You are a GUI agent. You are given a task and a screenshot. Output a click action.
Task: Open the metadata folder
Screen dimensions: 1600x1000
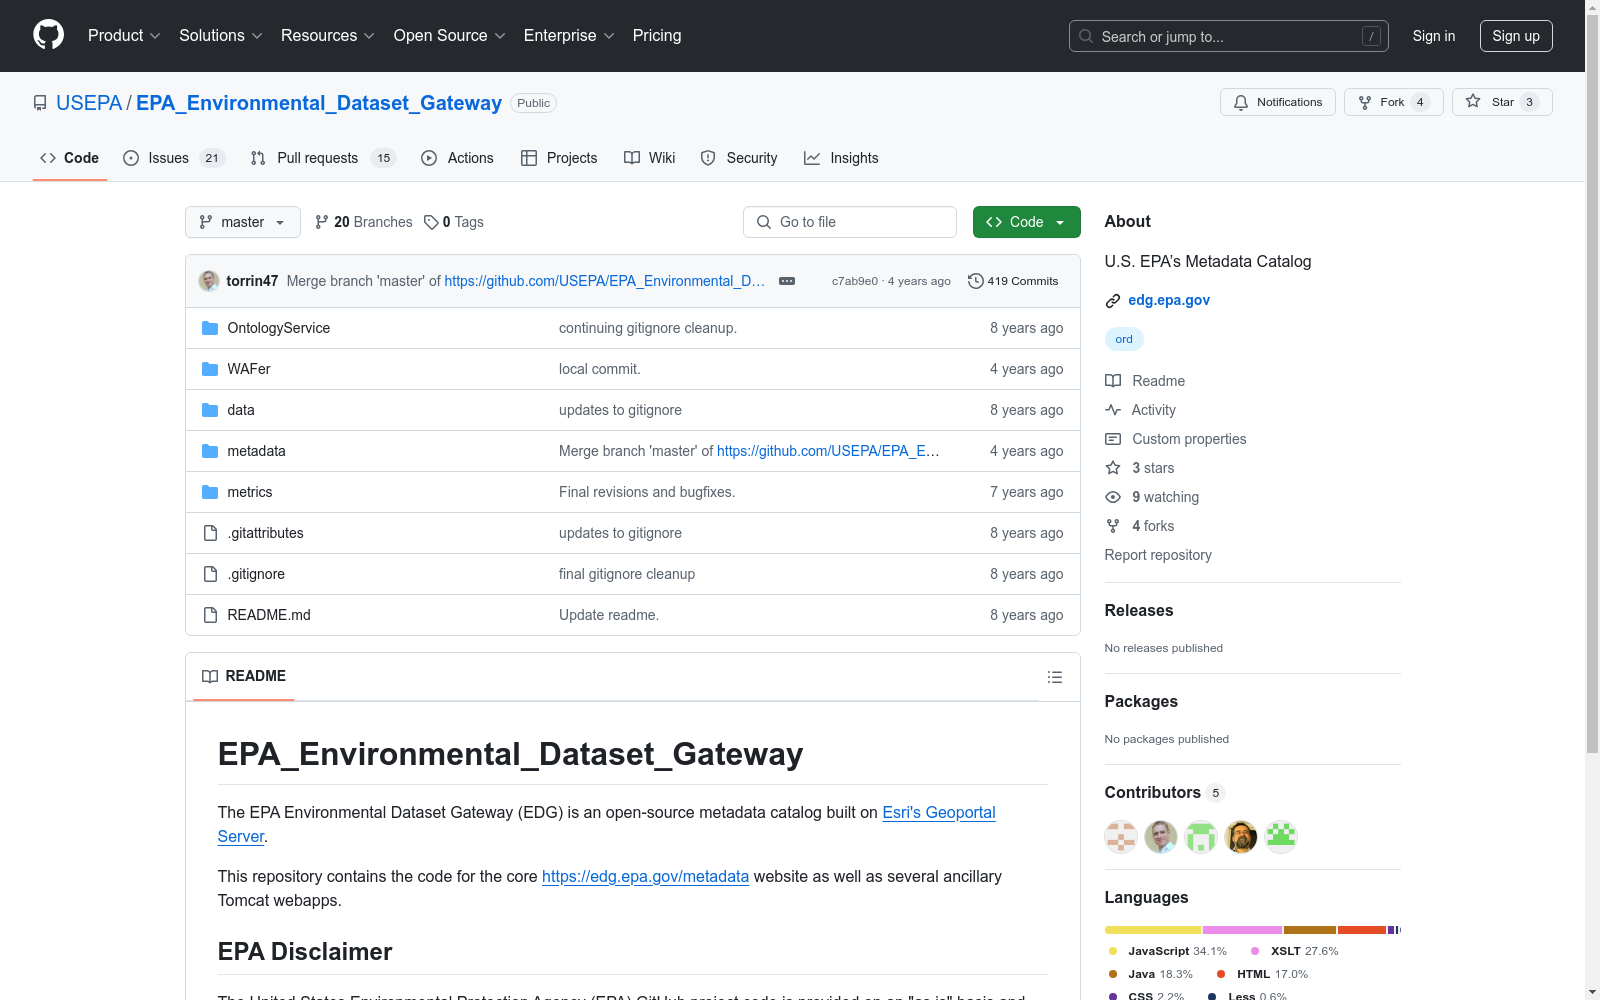tap(256, 451)
